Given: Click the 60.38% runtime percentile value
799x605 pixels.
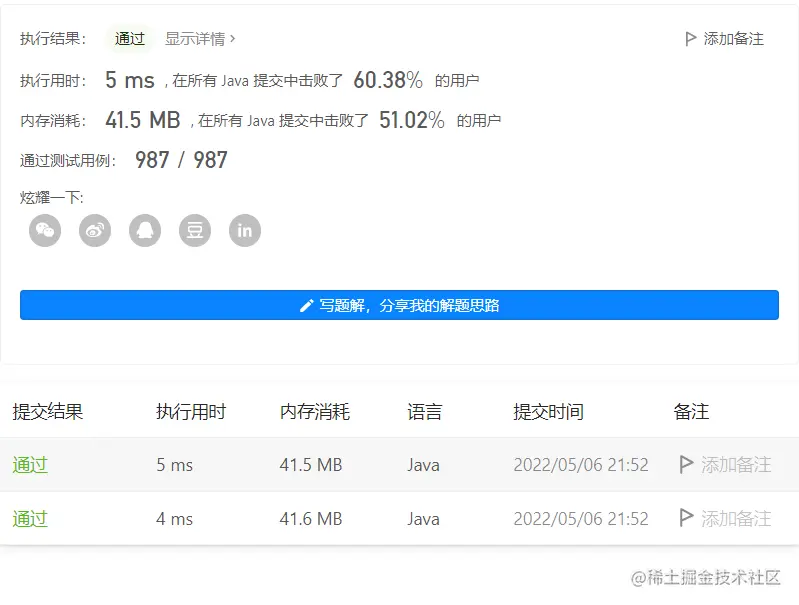Looking at the screenshot, I should (388, 80).
